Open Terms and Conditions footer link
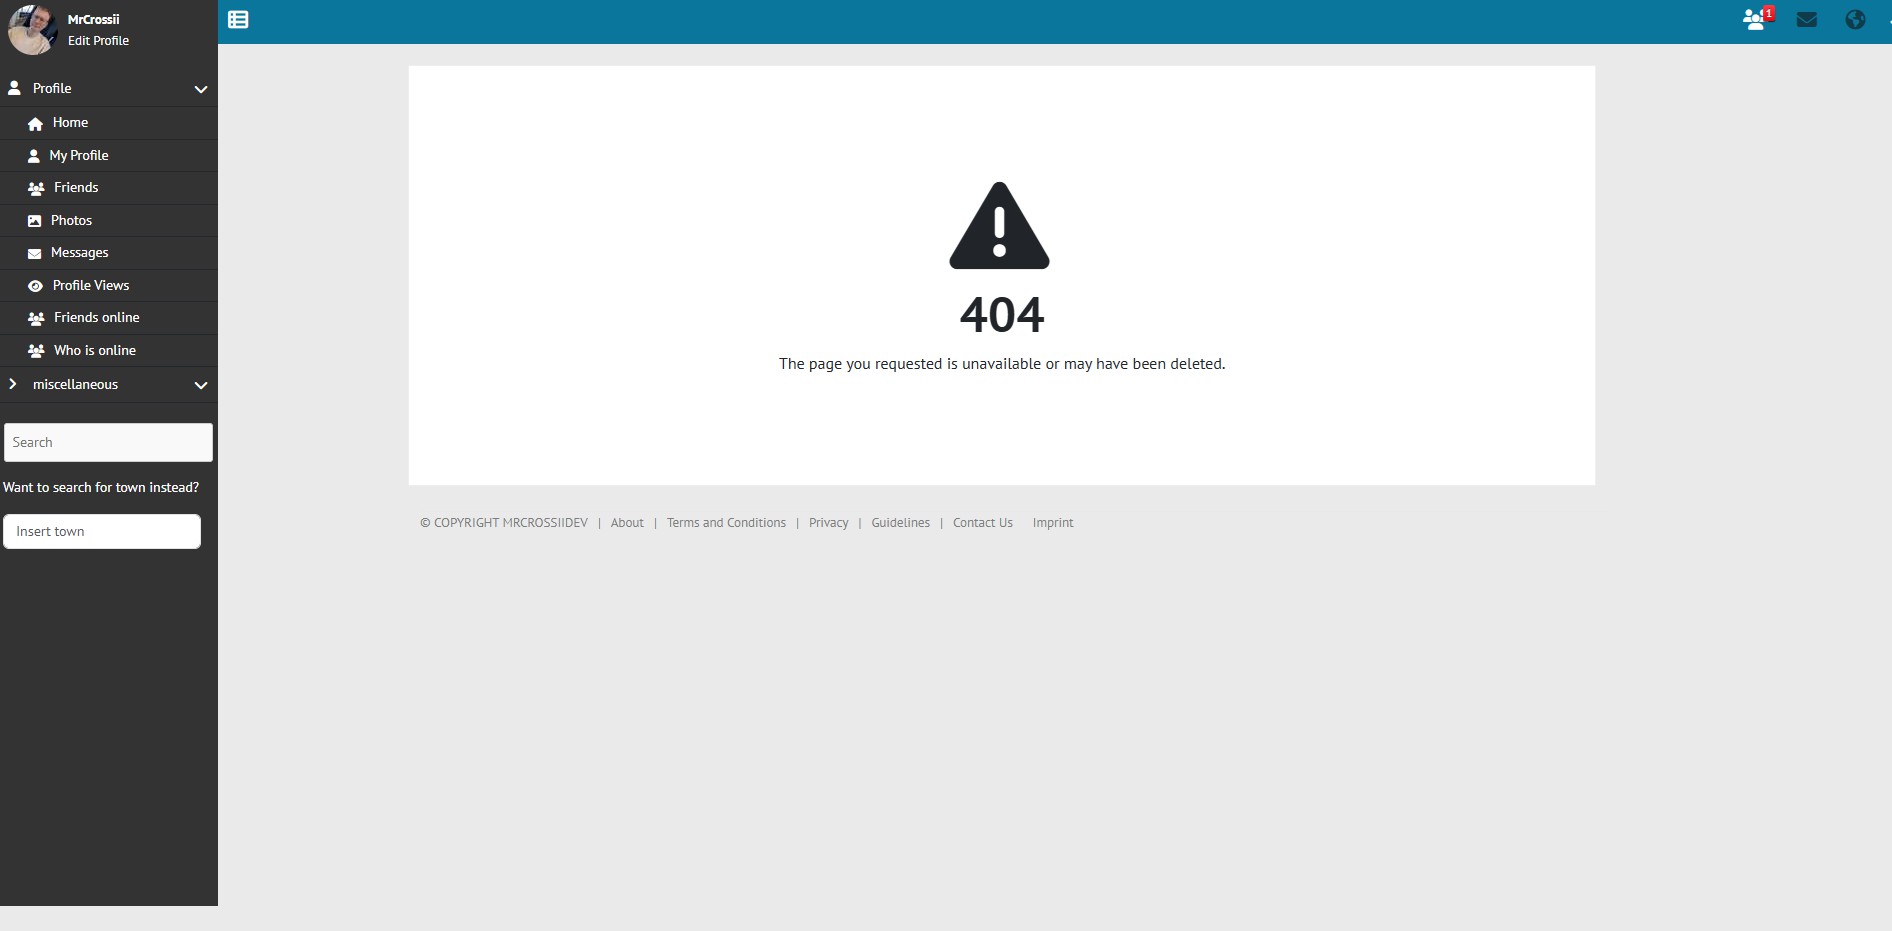This screenshot has height=931, width=1892. [x=726, y=523]
